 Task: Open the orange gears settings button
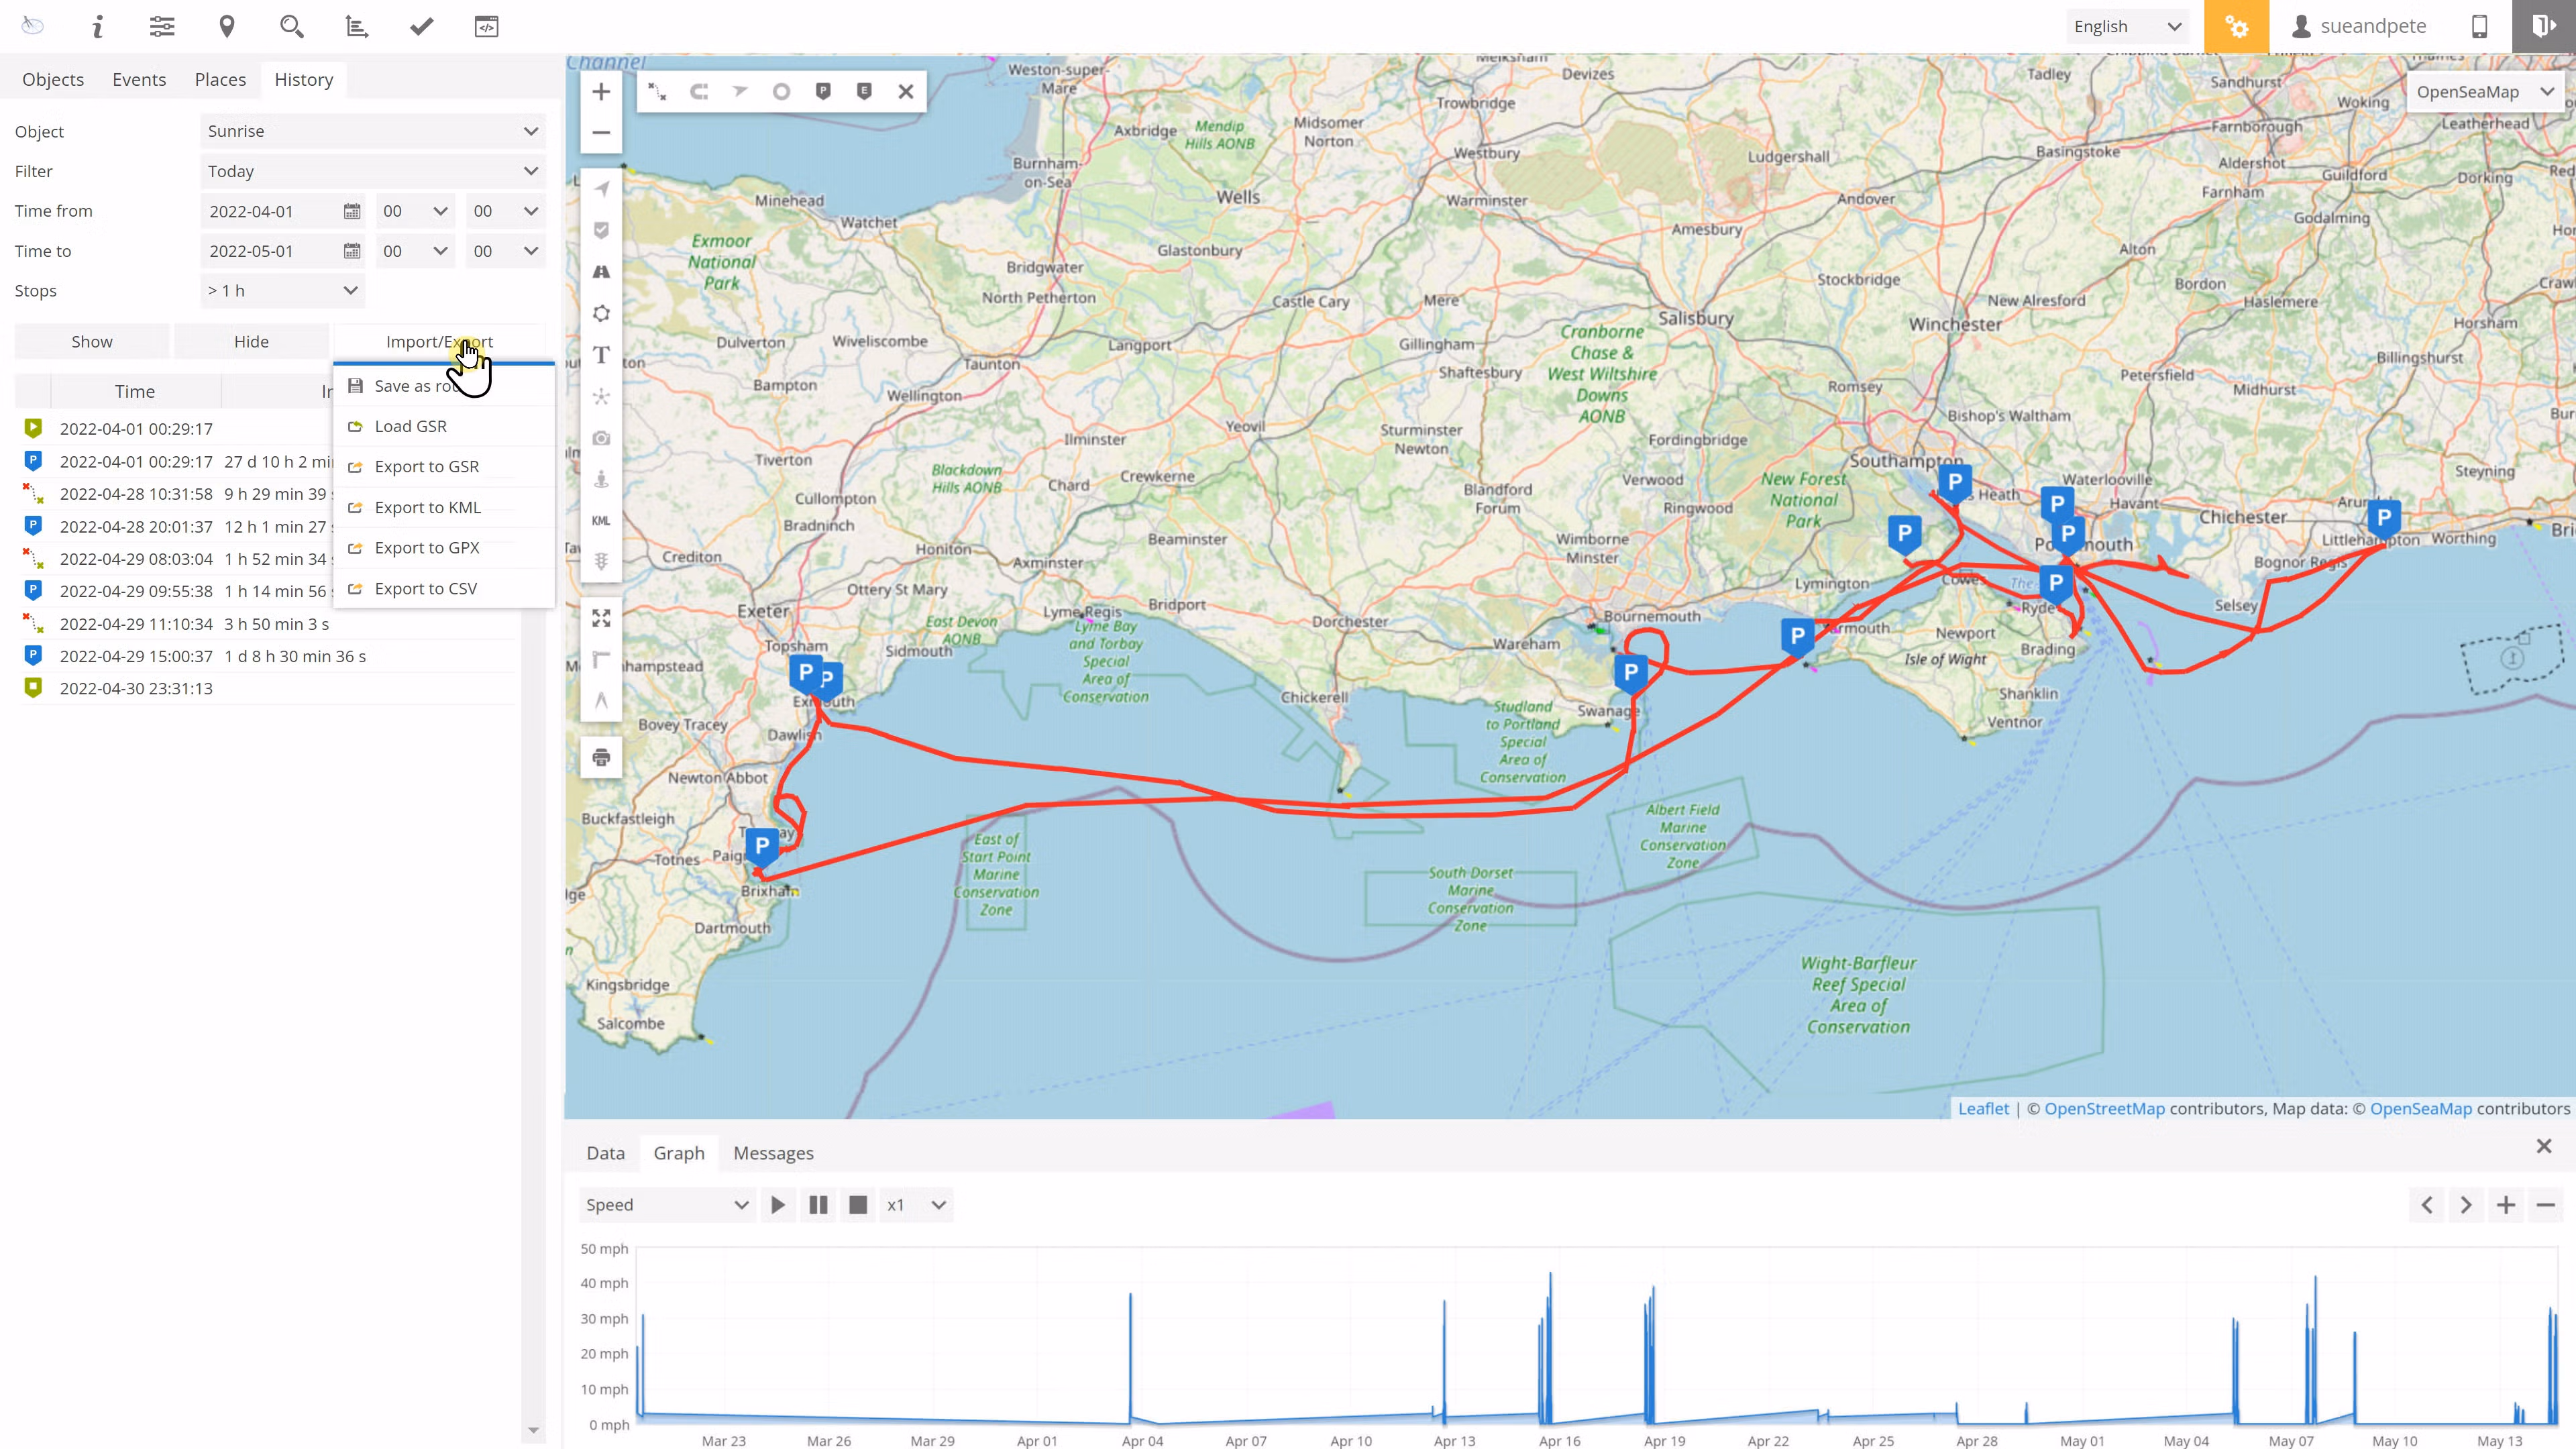tap(2236, 26)
